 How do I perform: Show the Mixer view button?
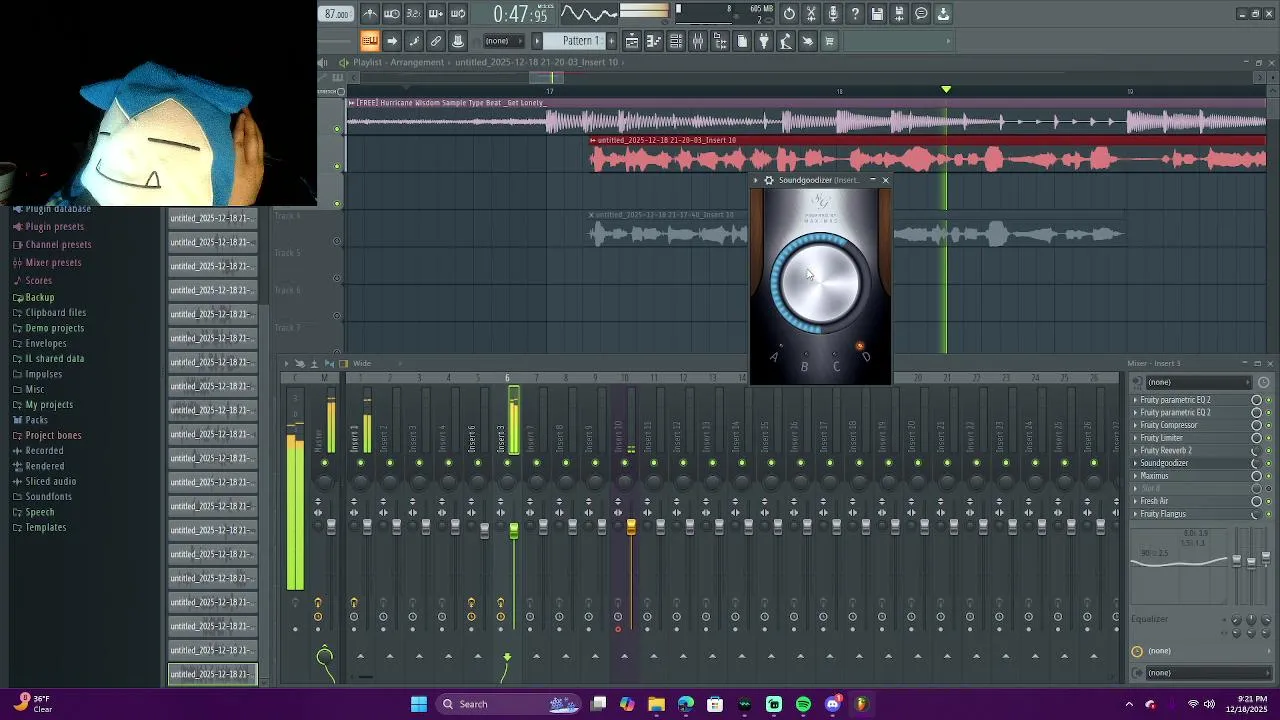698,41
